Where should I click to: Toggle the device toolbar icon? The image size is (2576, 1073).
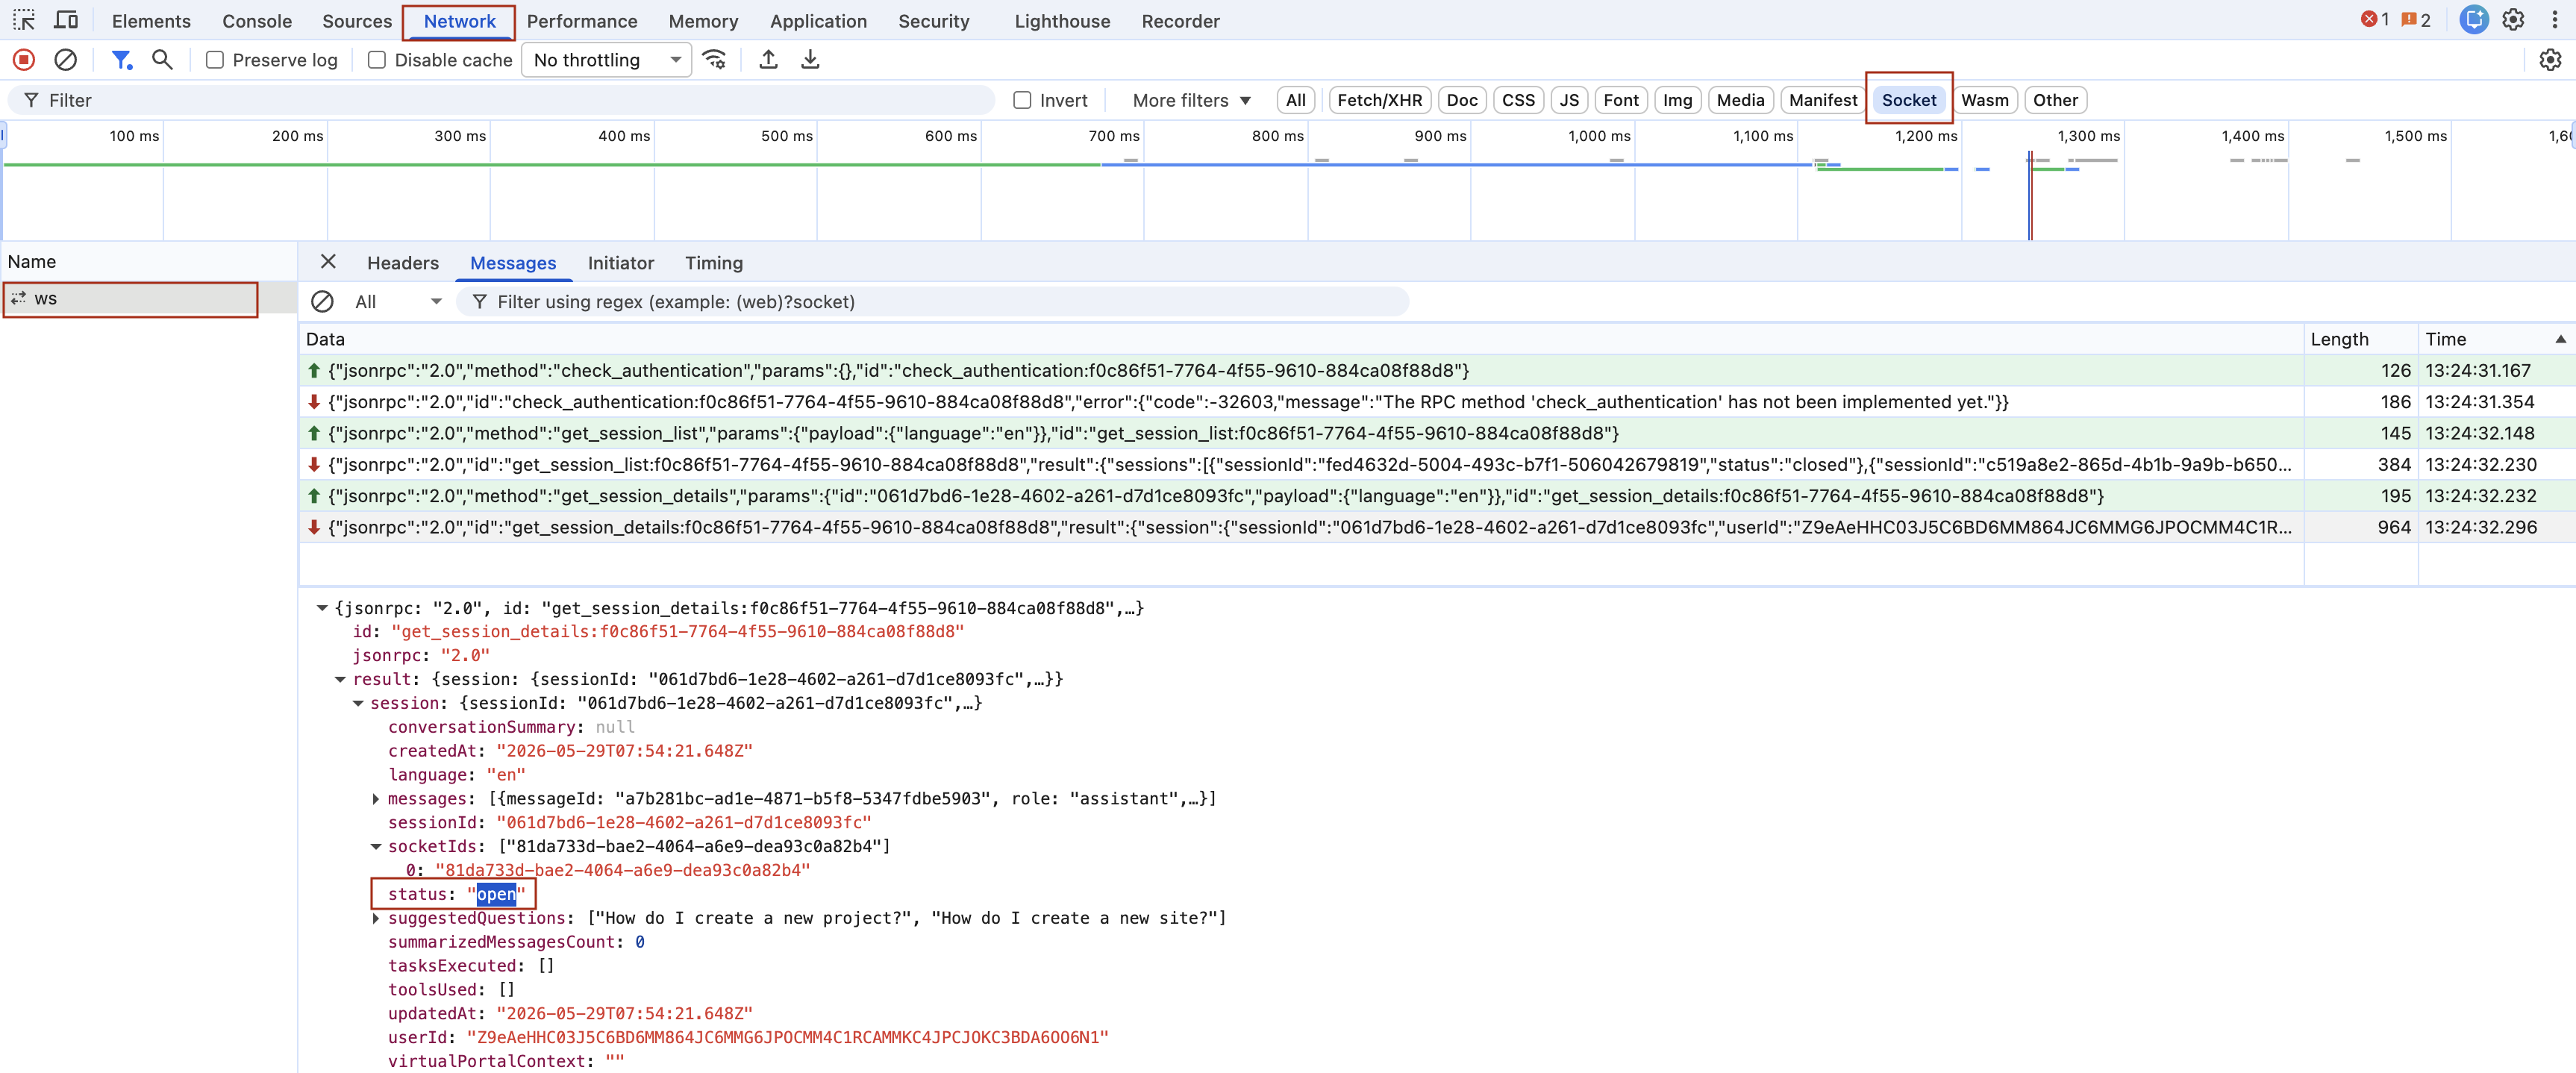66,20
